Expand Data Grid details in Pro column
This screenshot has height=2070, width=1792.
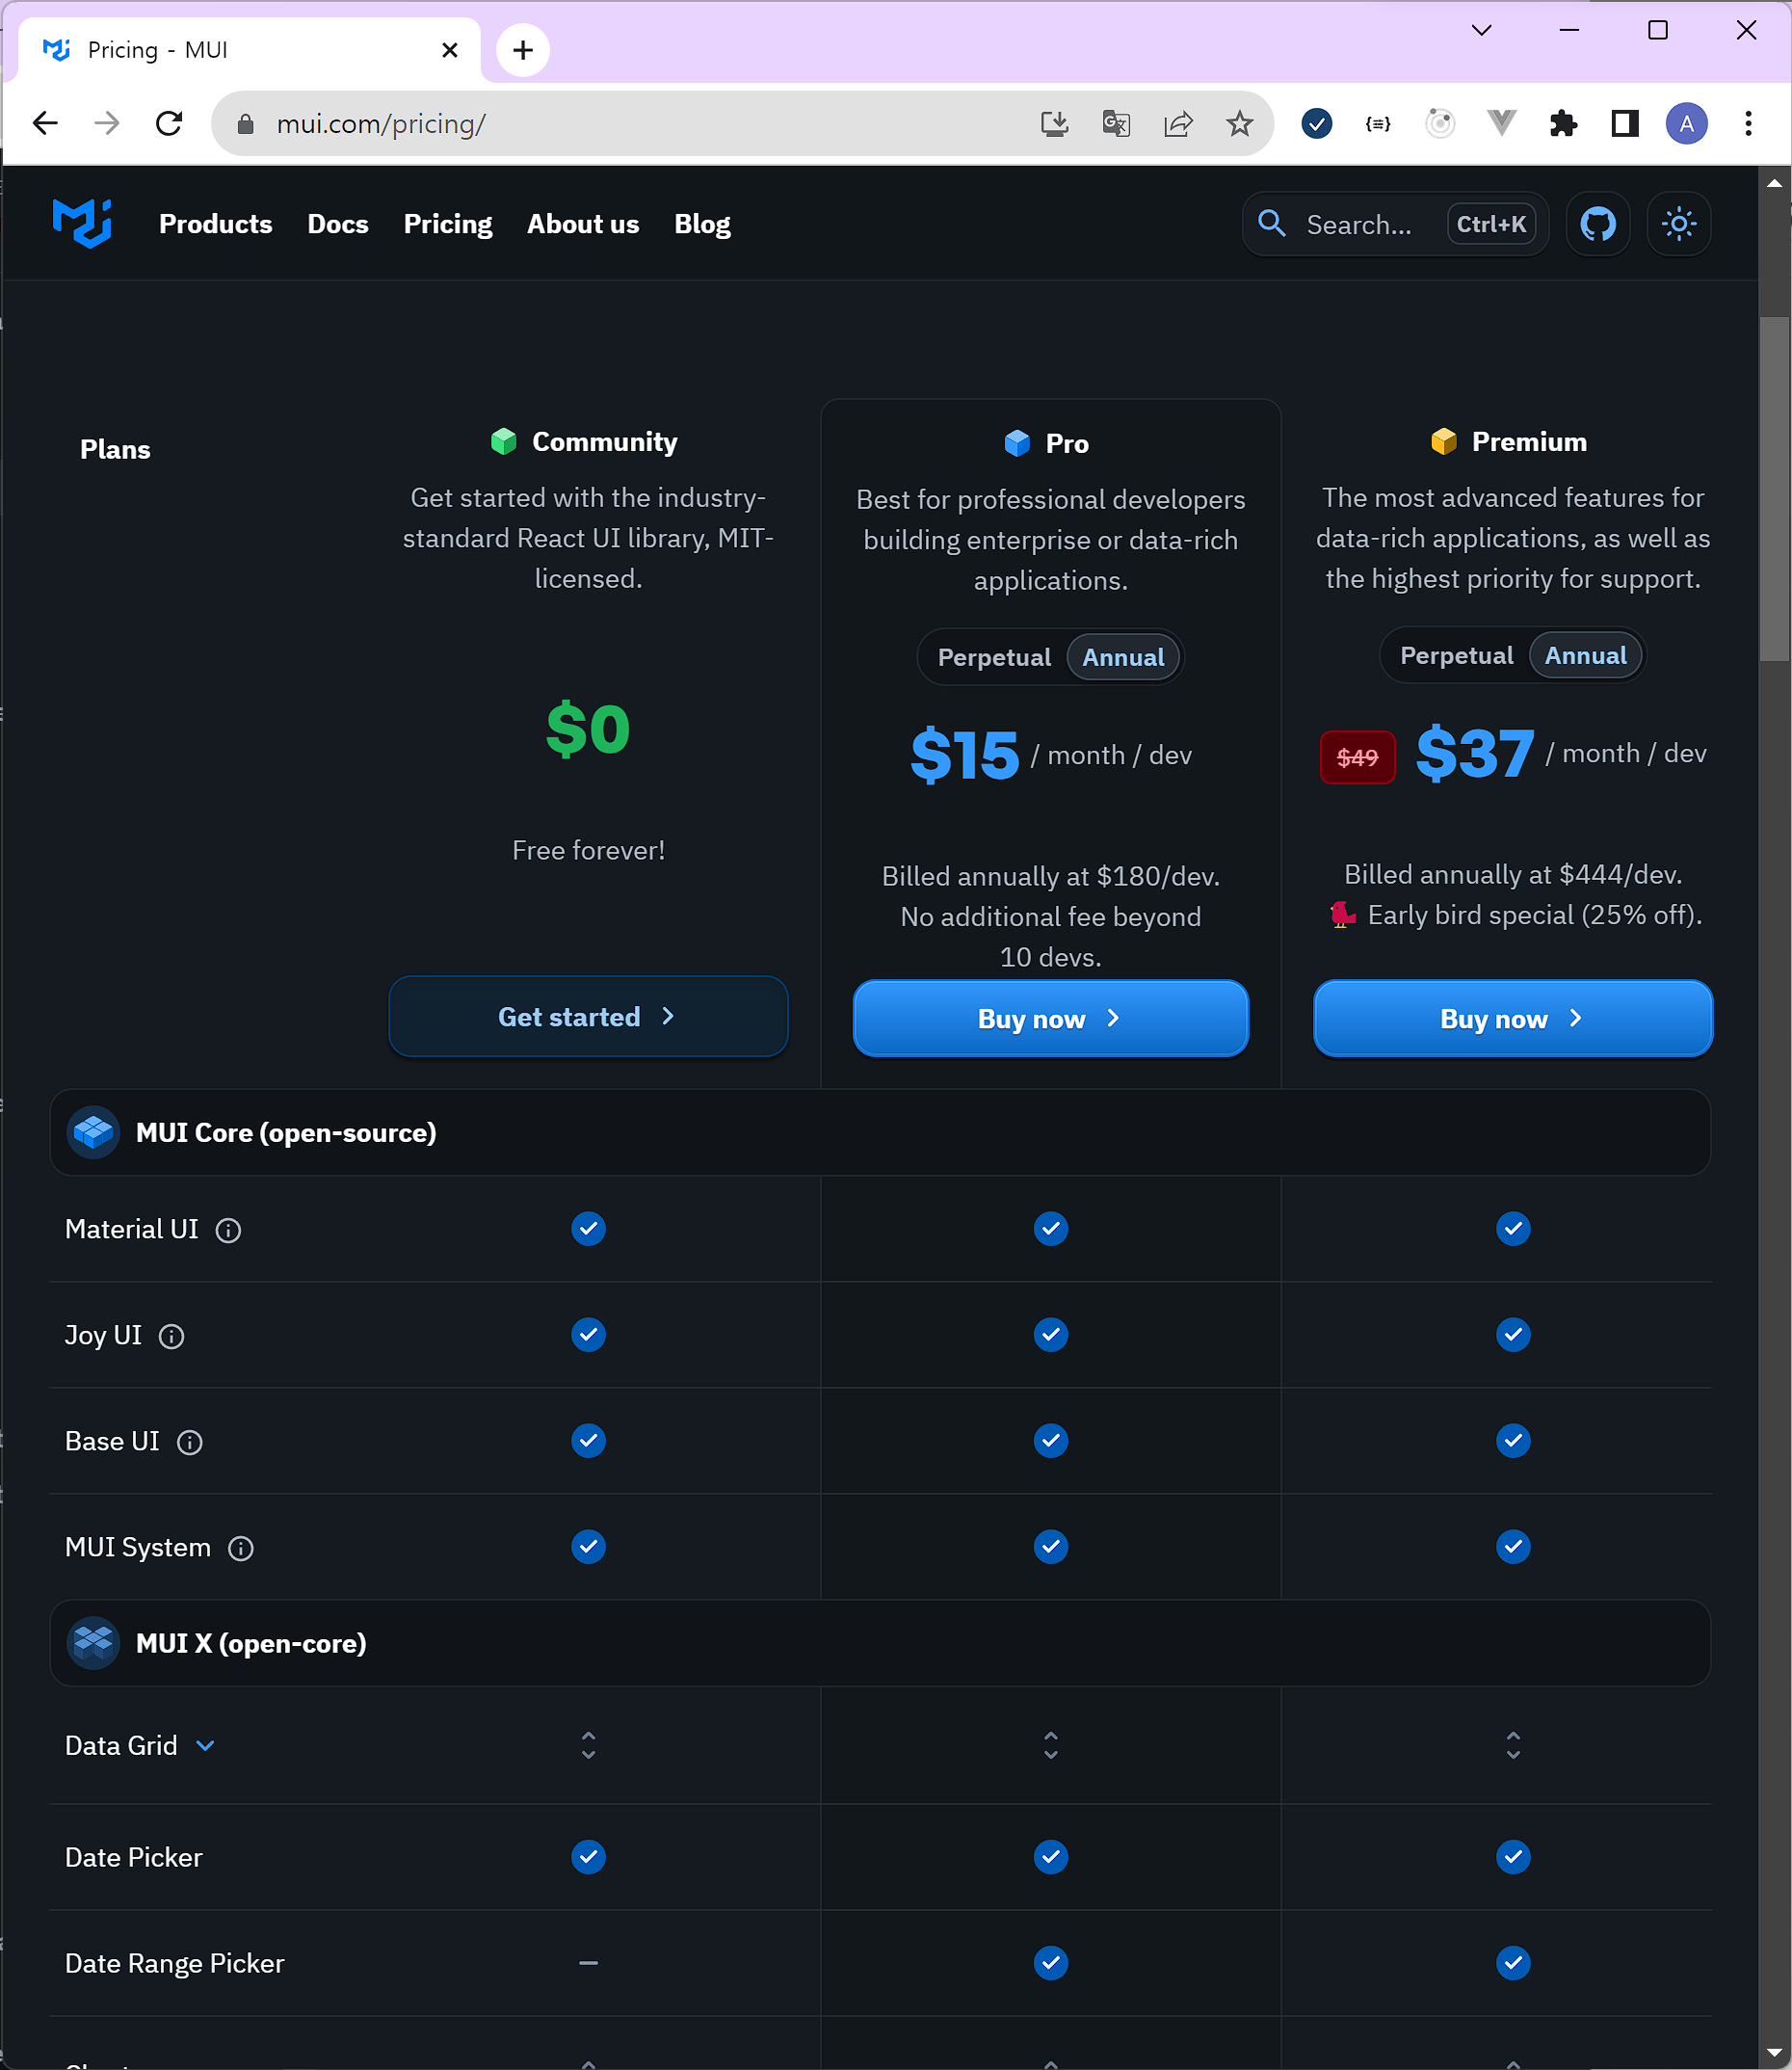[x=1050, y=1745]
